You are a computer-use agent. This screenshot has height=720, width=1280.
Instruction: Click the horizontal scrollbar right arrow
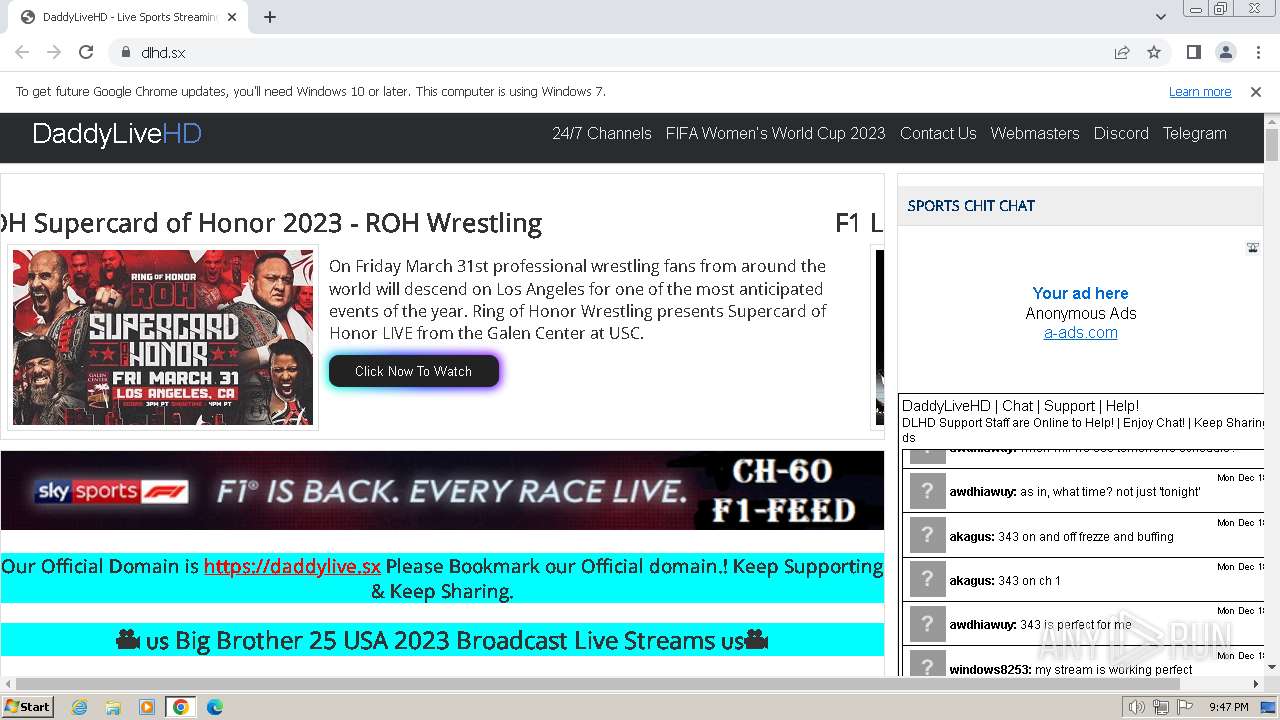tap(1256, 684)
